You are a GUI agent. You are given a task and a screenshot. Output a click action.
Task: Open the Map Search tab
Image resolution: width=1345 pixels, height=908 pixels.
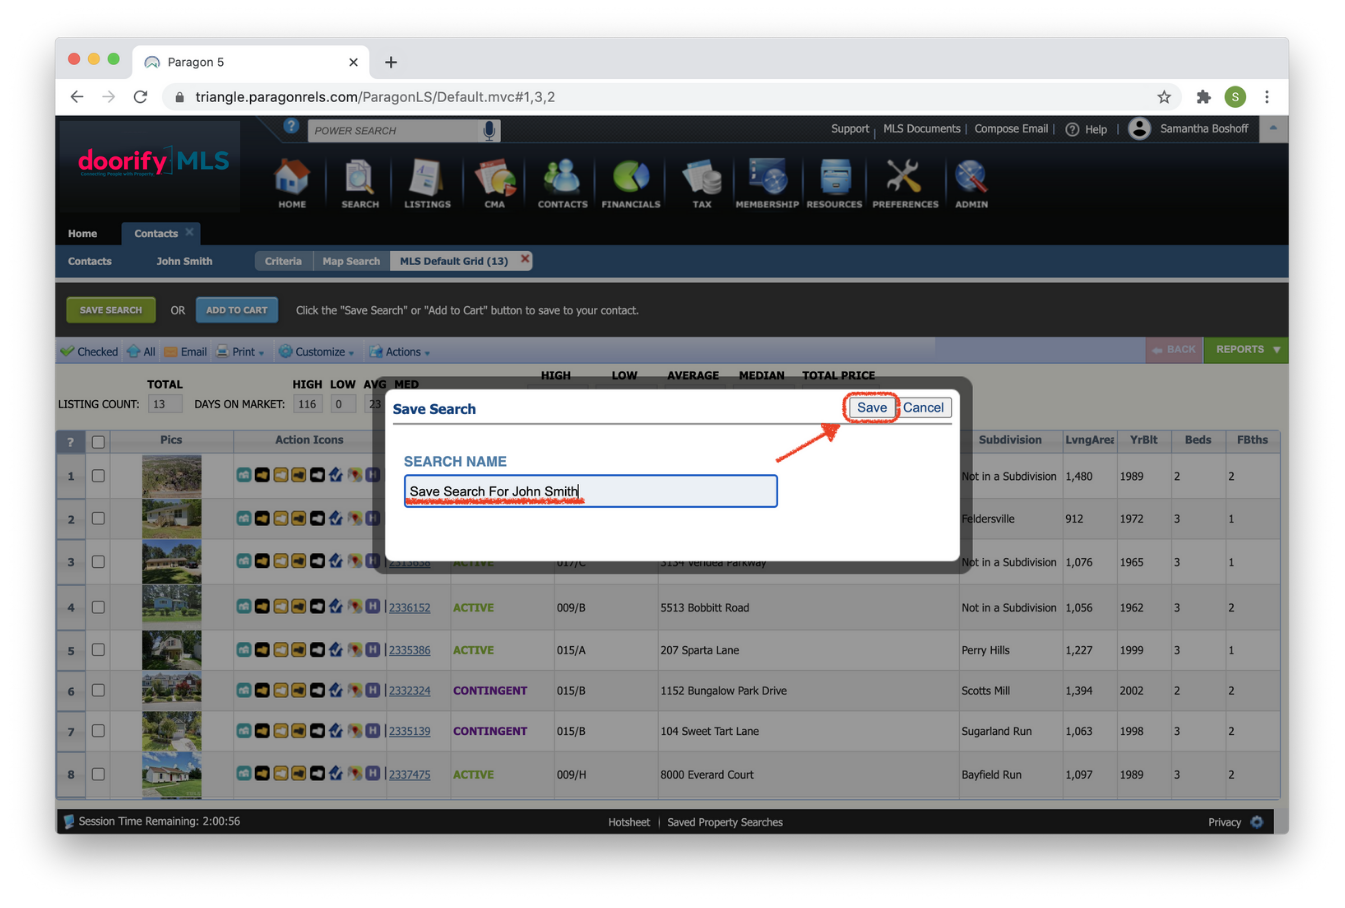pyautogui.click(x=351, y=261)
